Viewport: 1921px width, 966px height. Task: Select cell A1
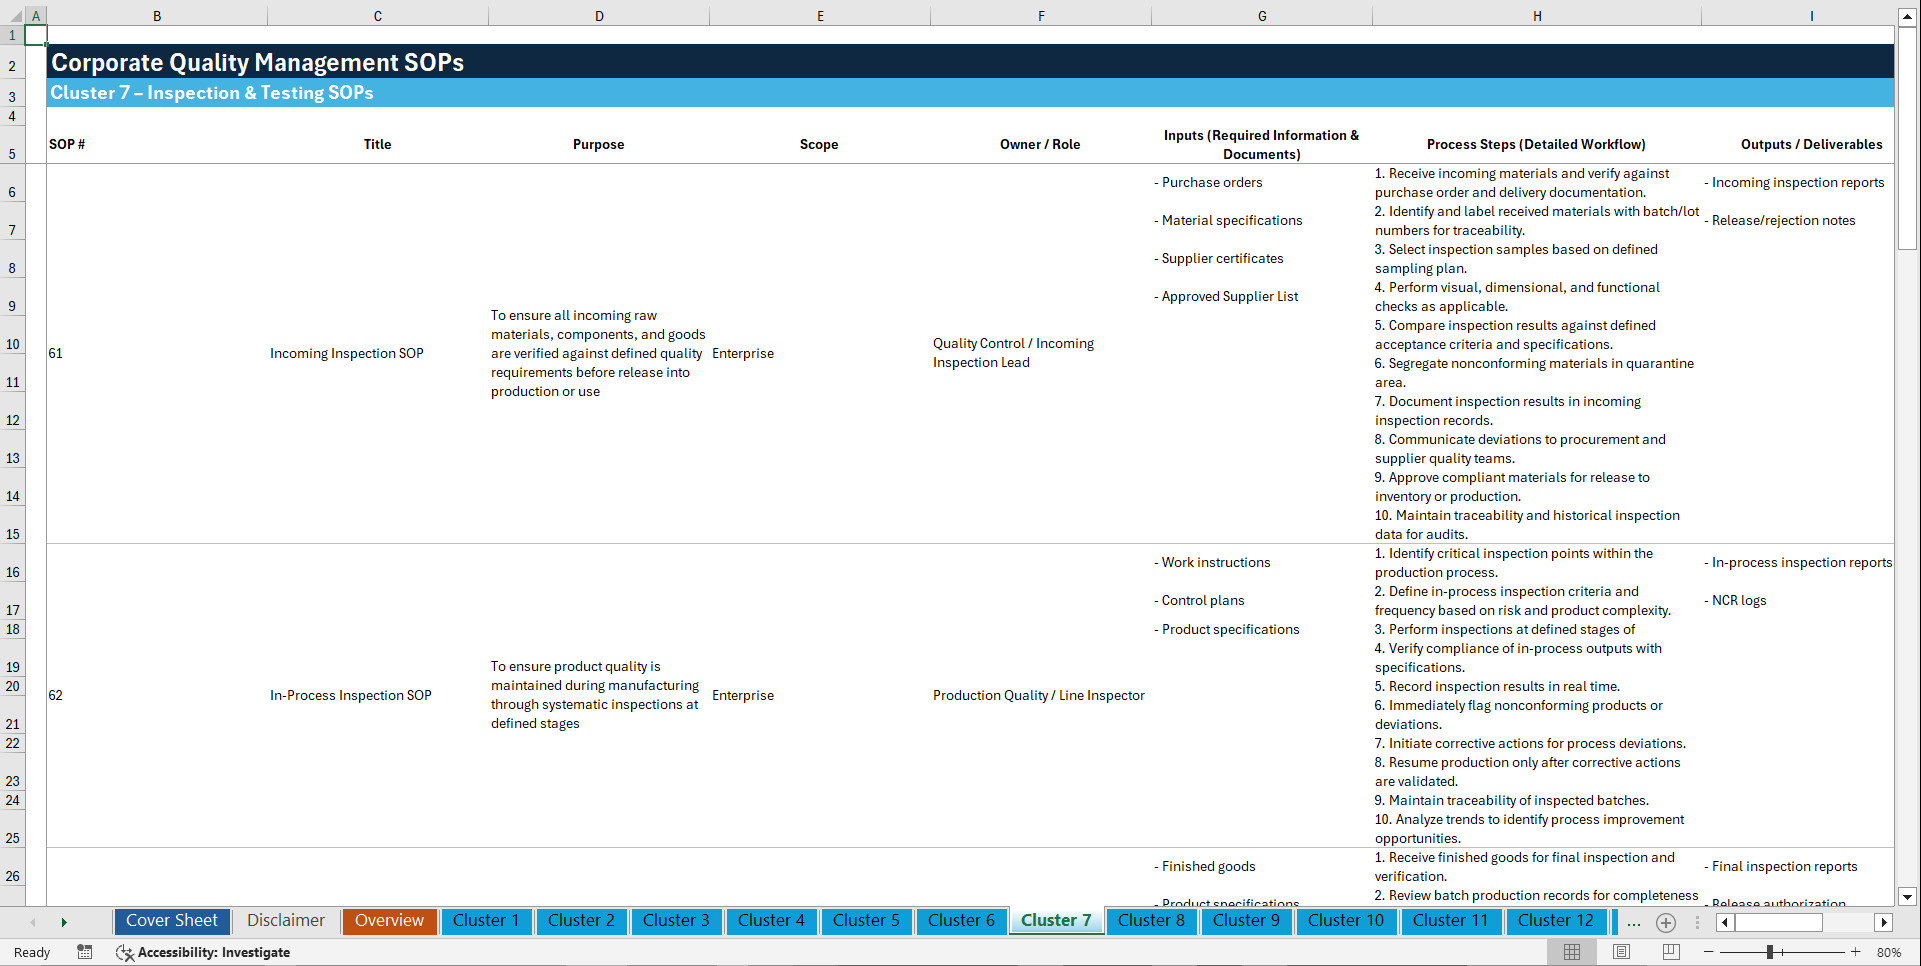(x=36, y=35)
